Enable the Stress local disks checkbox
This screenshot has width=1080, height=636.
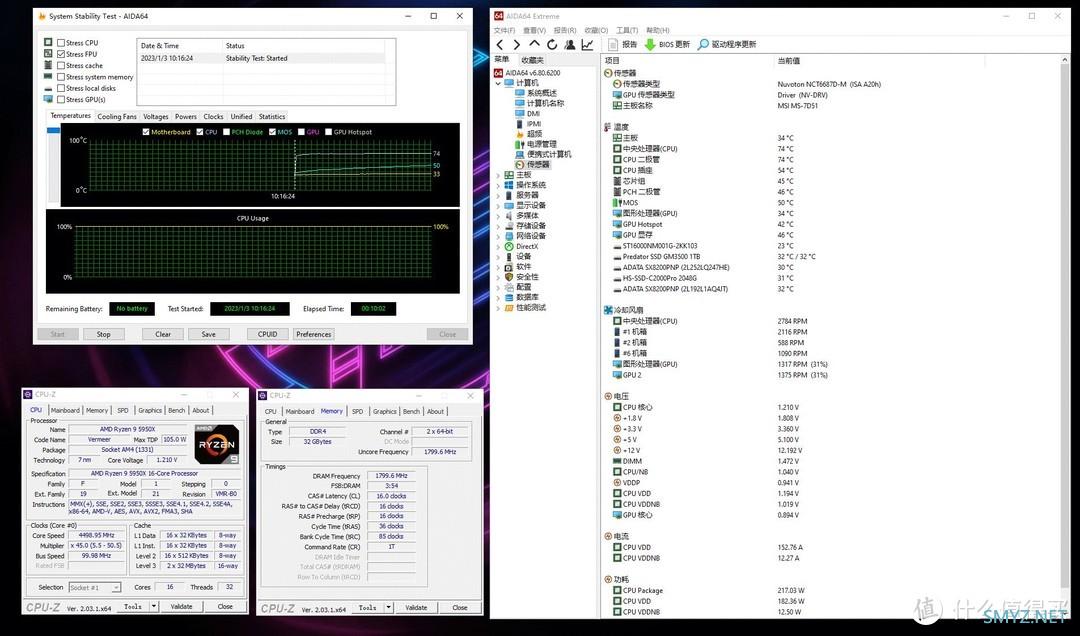tap(61, 88)
